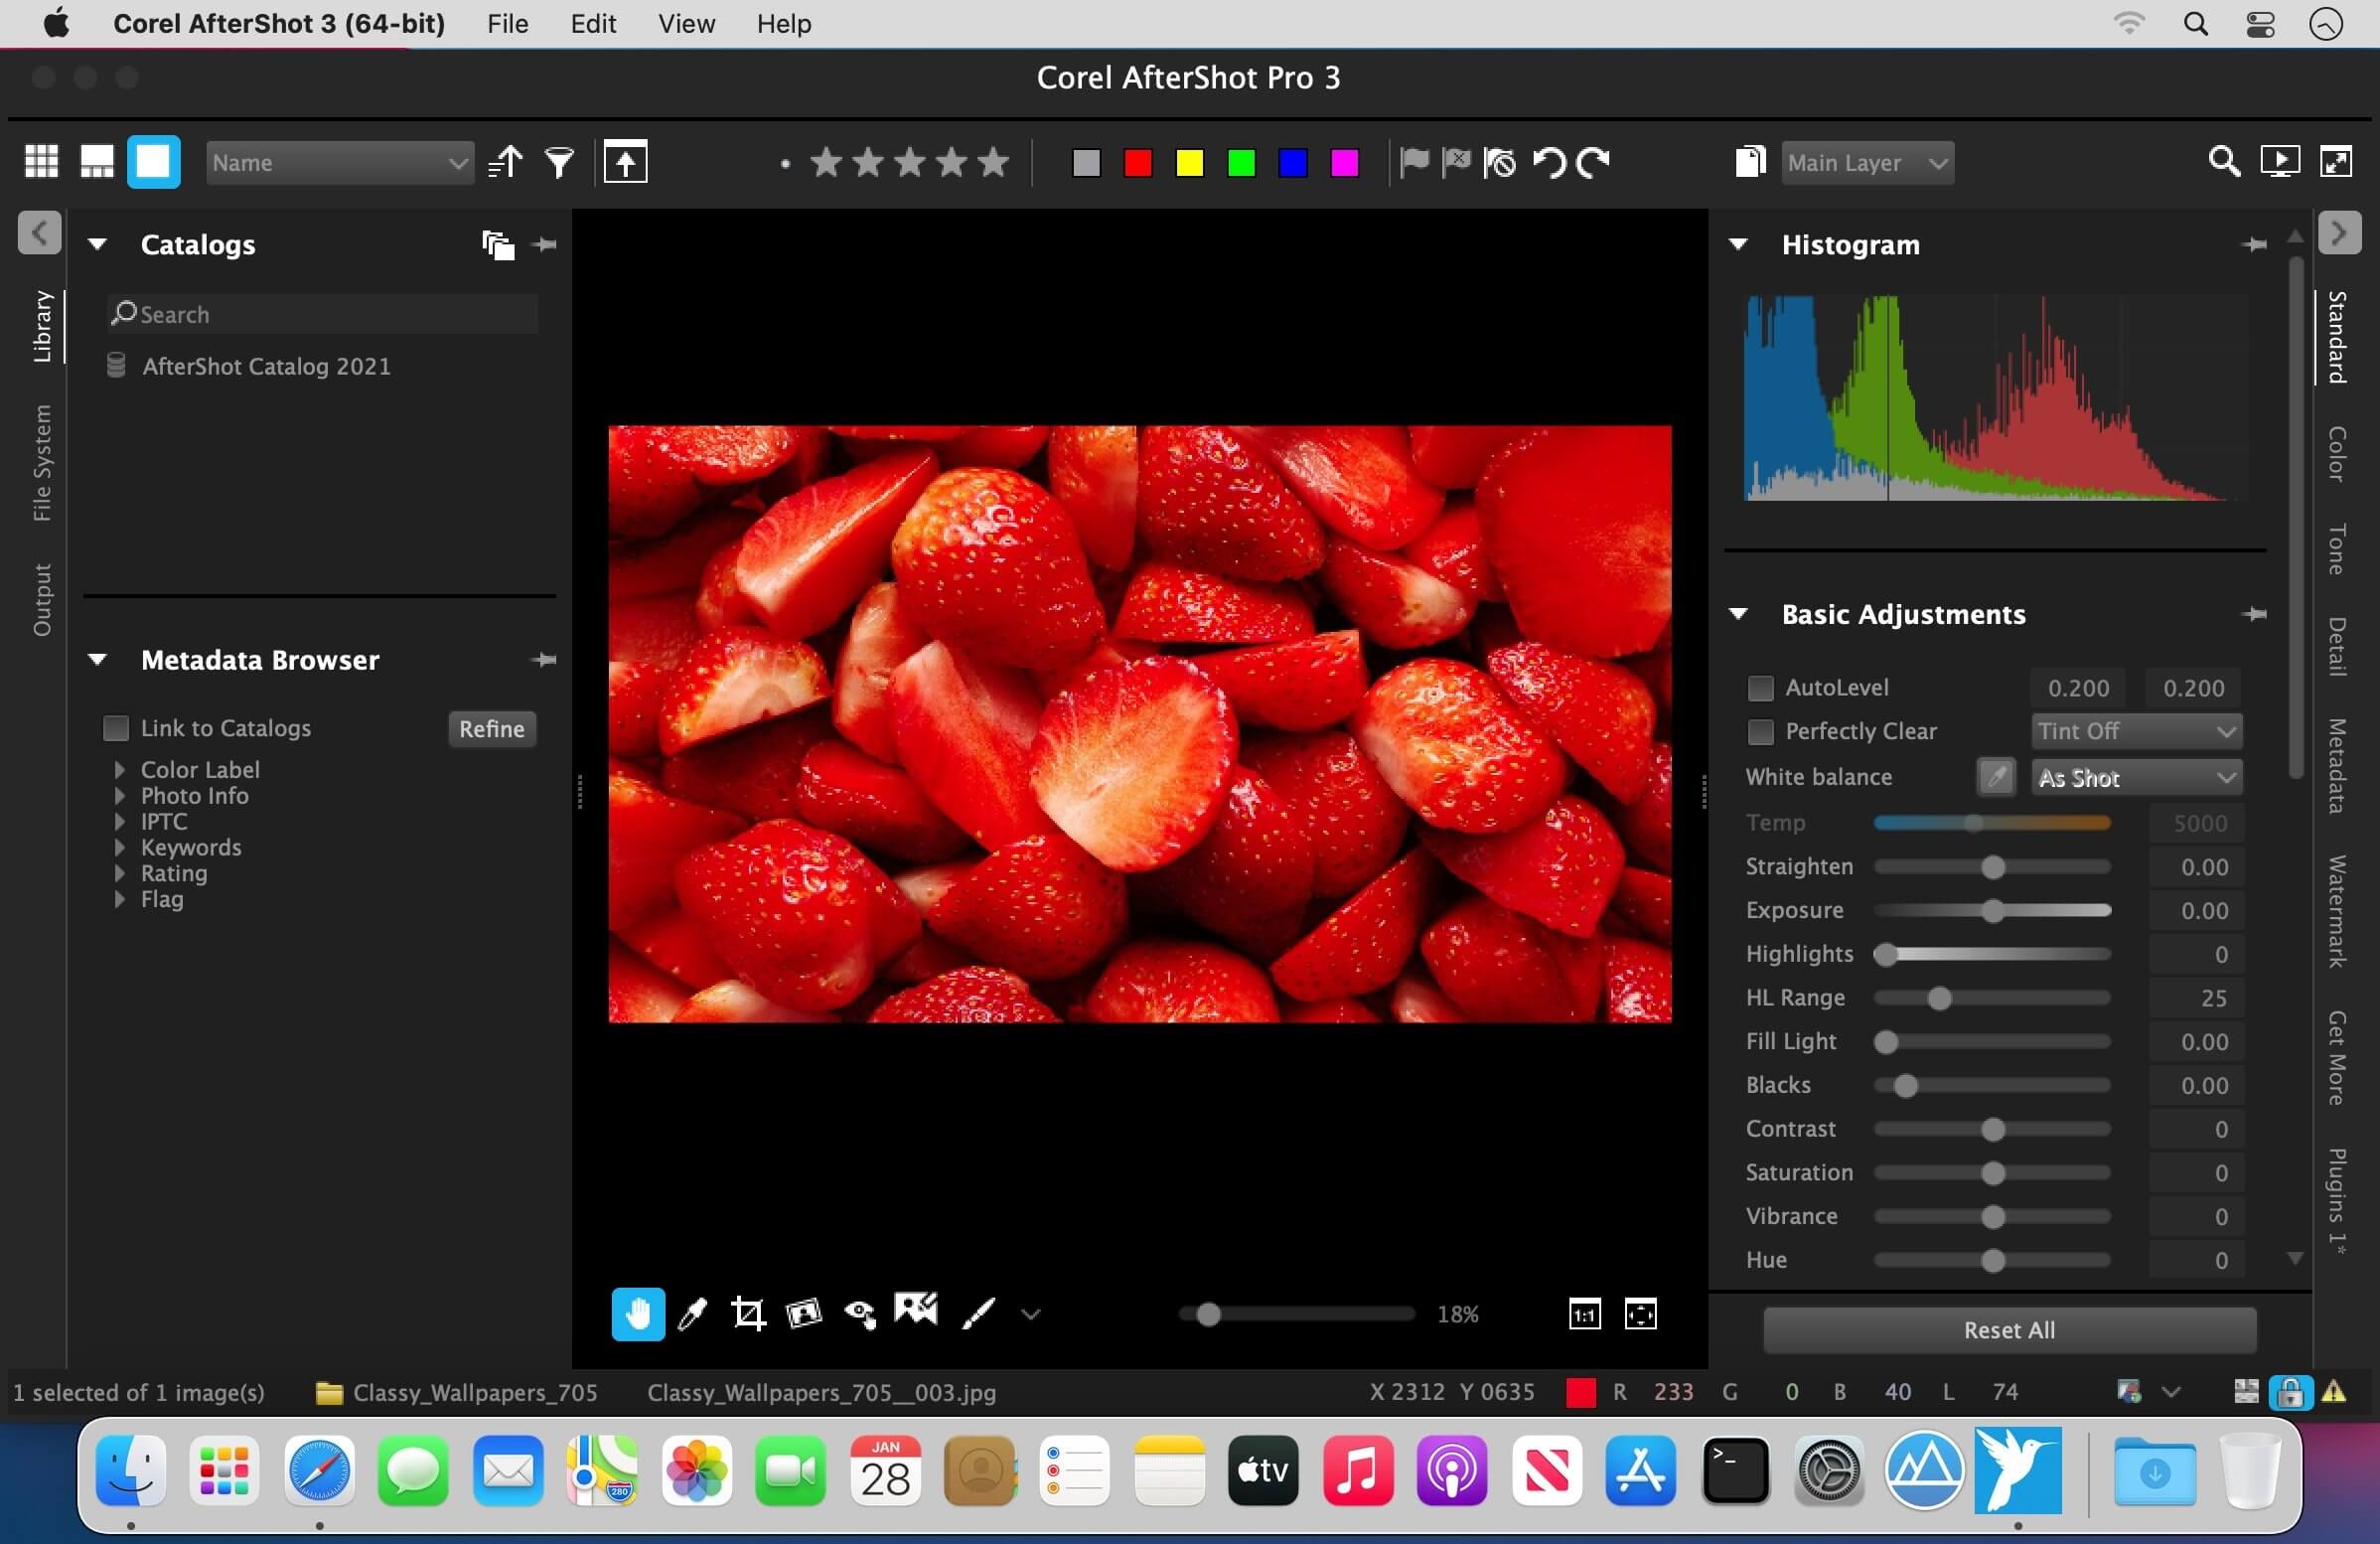The image size is (2380, 1544).
Task: Click the Refine button
Action: (x=491, y=728)
